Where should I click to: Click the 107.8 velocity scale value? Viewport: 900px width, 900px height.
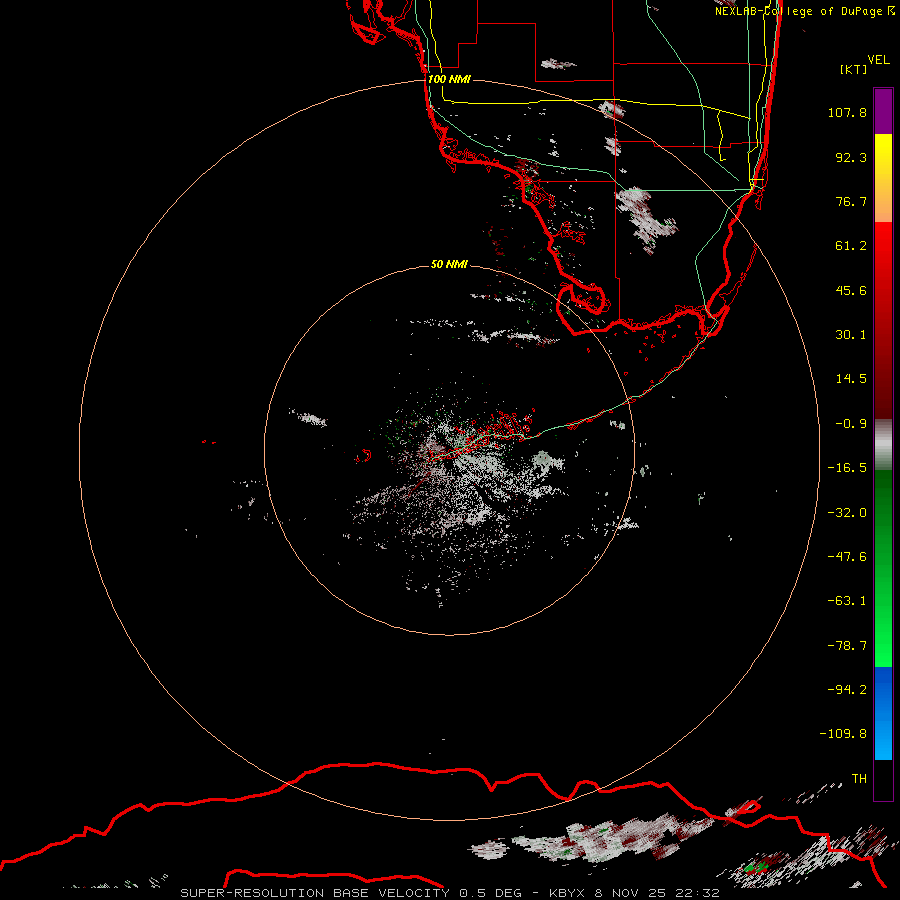847,112
